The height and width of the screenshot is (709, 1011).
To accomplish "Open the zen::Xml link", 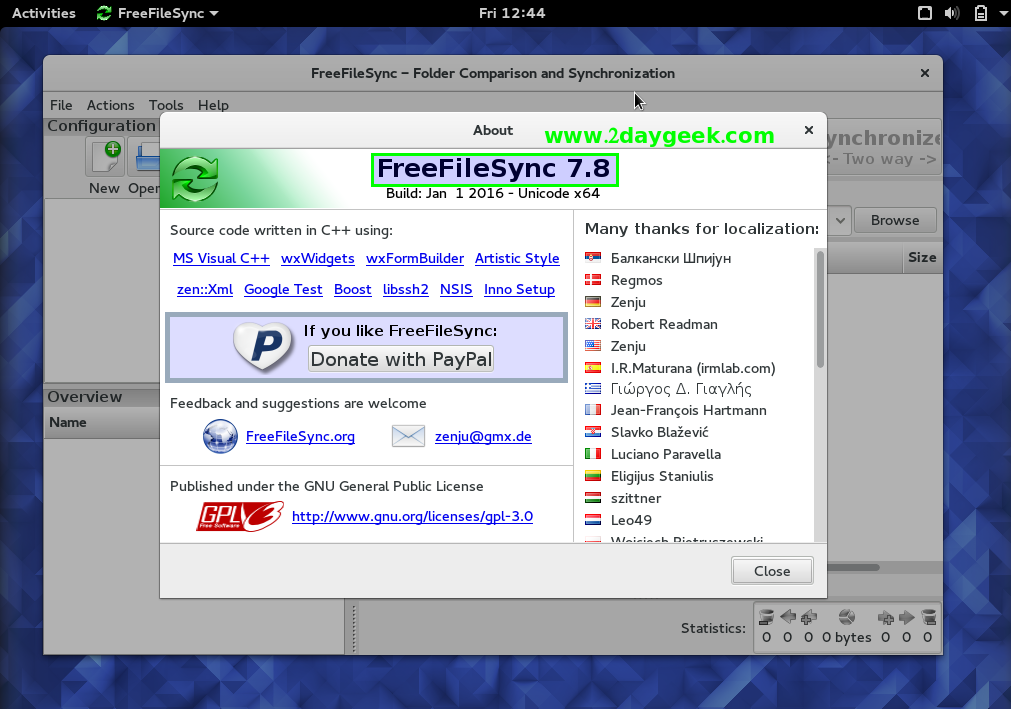I will pyautogui.click(x=205, y=289).
